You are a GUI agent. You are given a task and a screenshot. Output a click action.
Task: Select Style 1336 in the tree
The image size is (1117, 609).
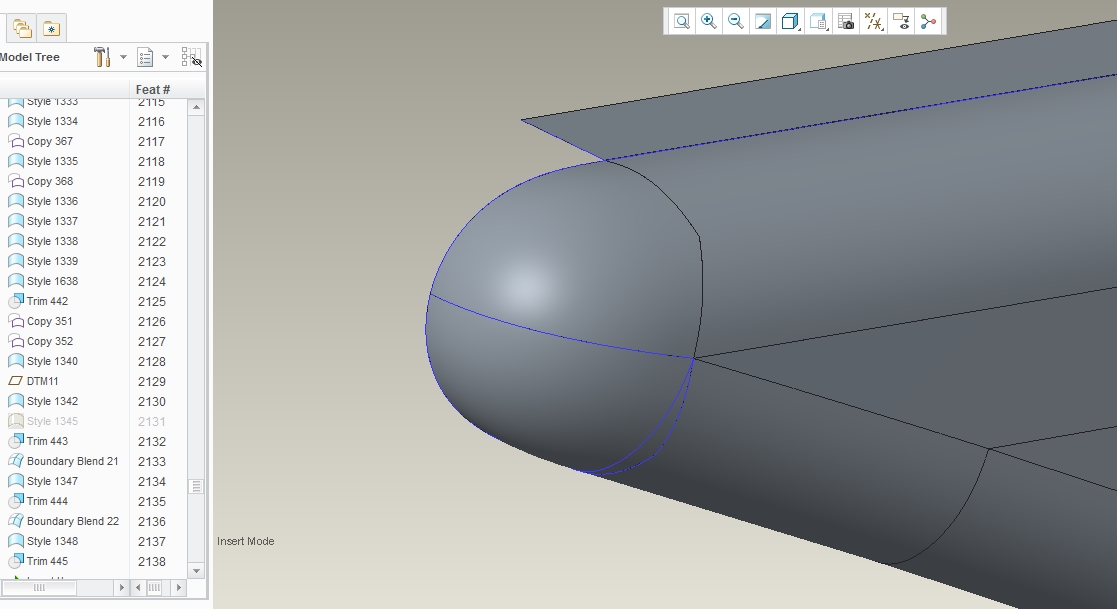[52, 201]
